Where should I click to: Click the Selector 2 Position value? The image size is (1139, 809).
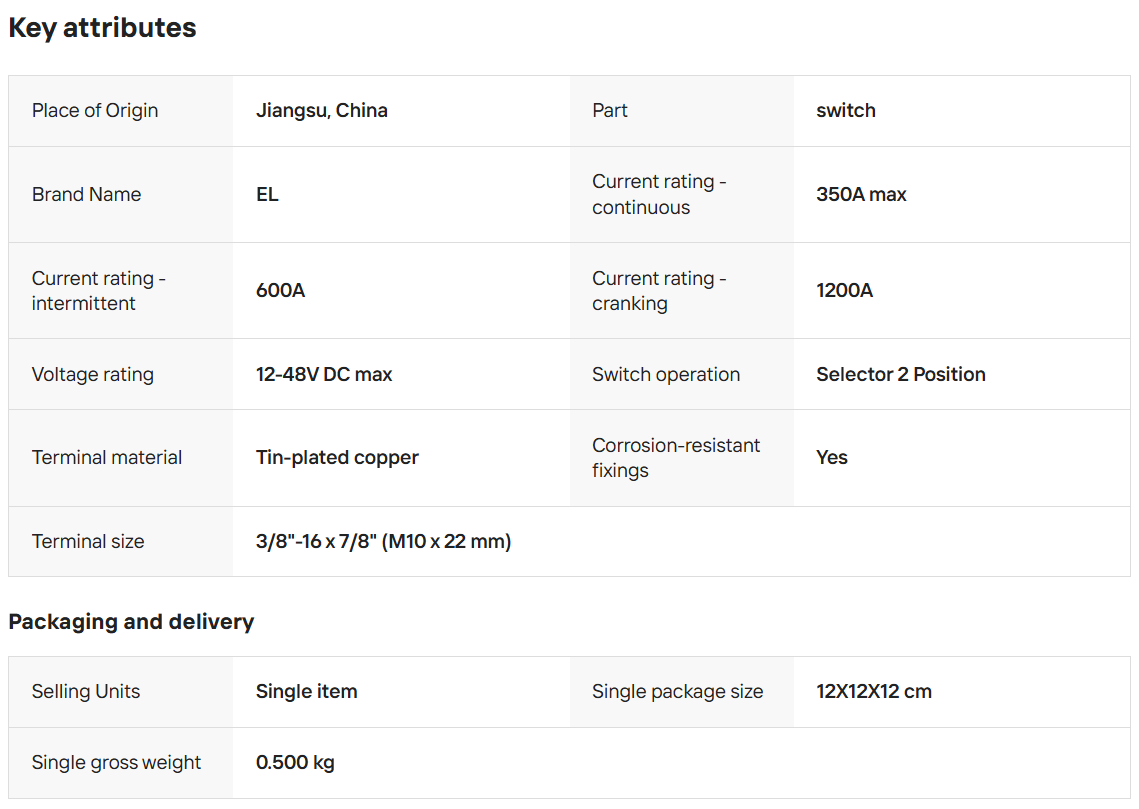coord(900,375)
